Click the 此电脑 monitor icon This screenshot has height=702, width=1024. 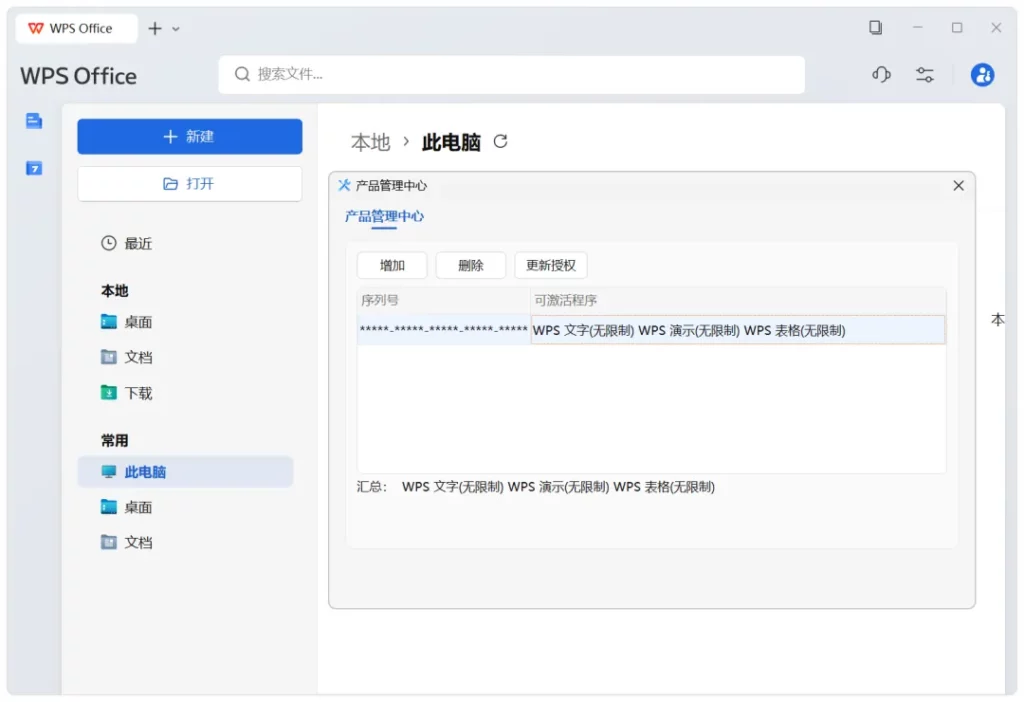pyautogui.click(x=108, y=471)
